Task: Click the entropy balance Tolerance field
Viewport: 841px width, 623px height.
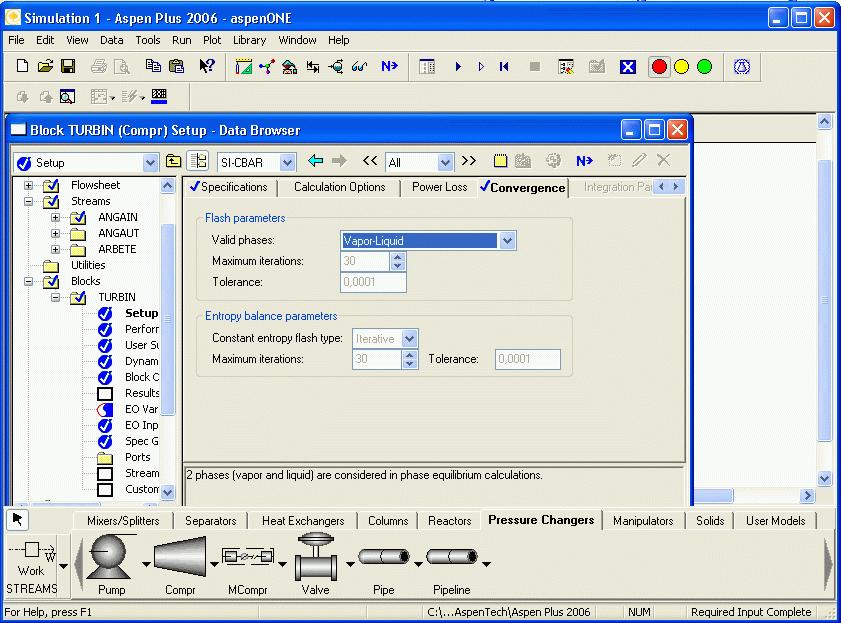Action: [528, 359]
